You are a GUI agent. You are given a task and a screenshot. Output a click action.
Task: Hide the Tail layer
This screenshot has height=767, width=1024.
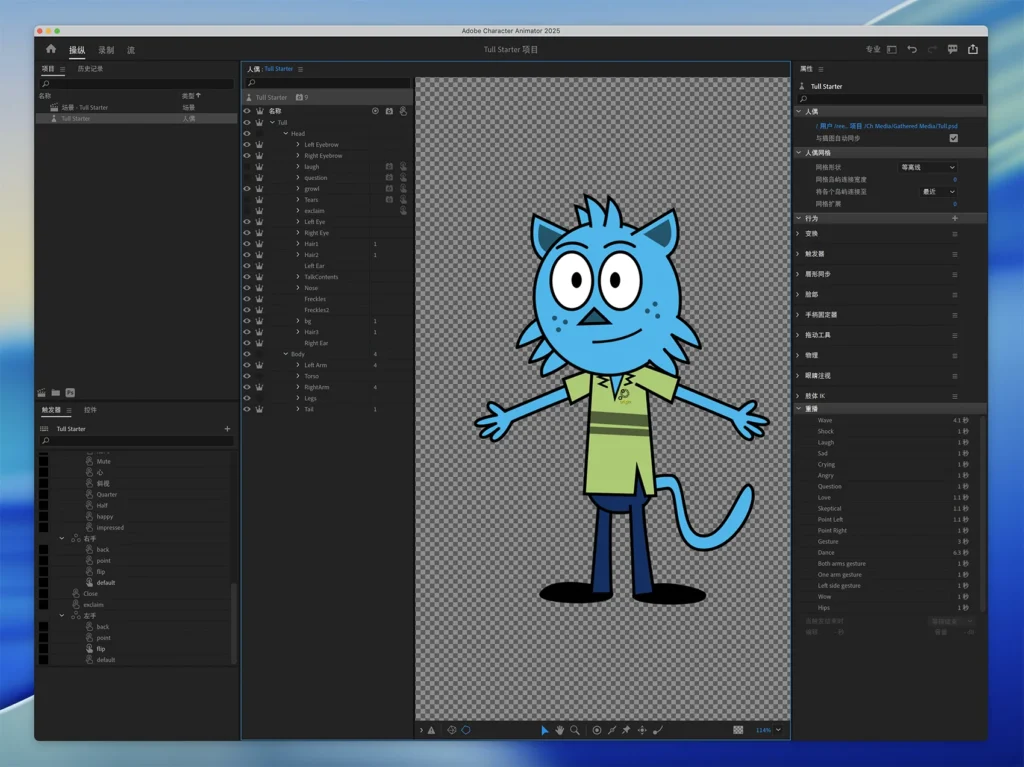247,409
